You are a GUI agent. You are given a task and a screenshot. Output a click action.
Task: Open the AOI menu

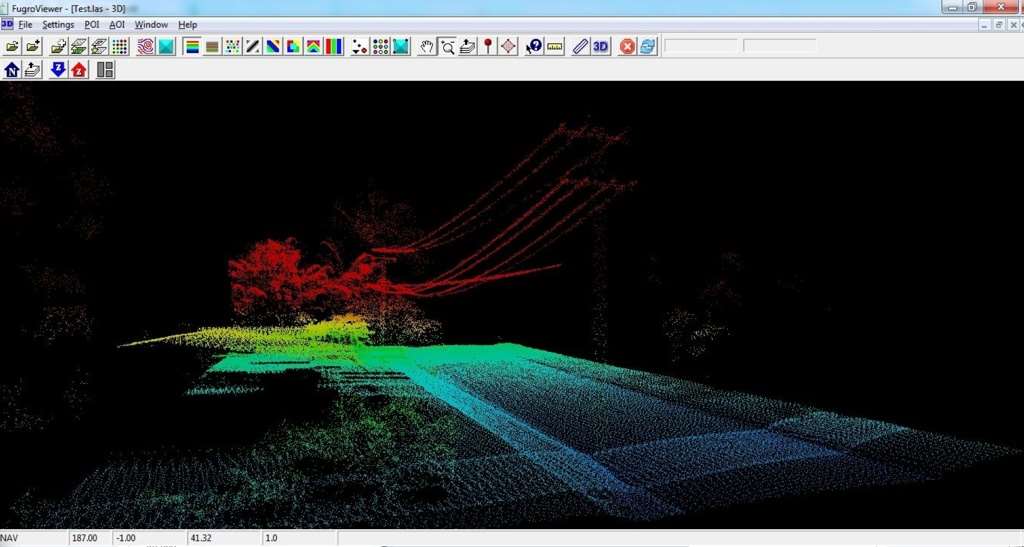point(117,24)
